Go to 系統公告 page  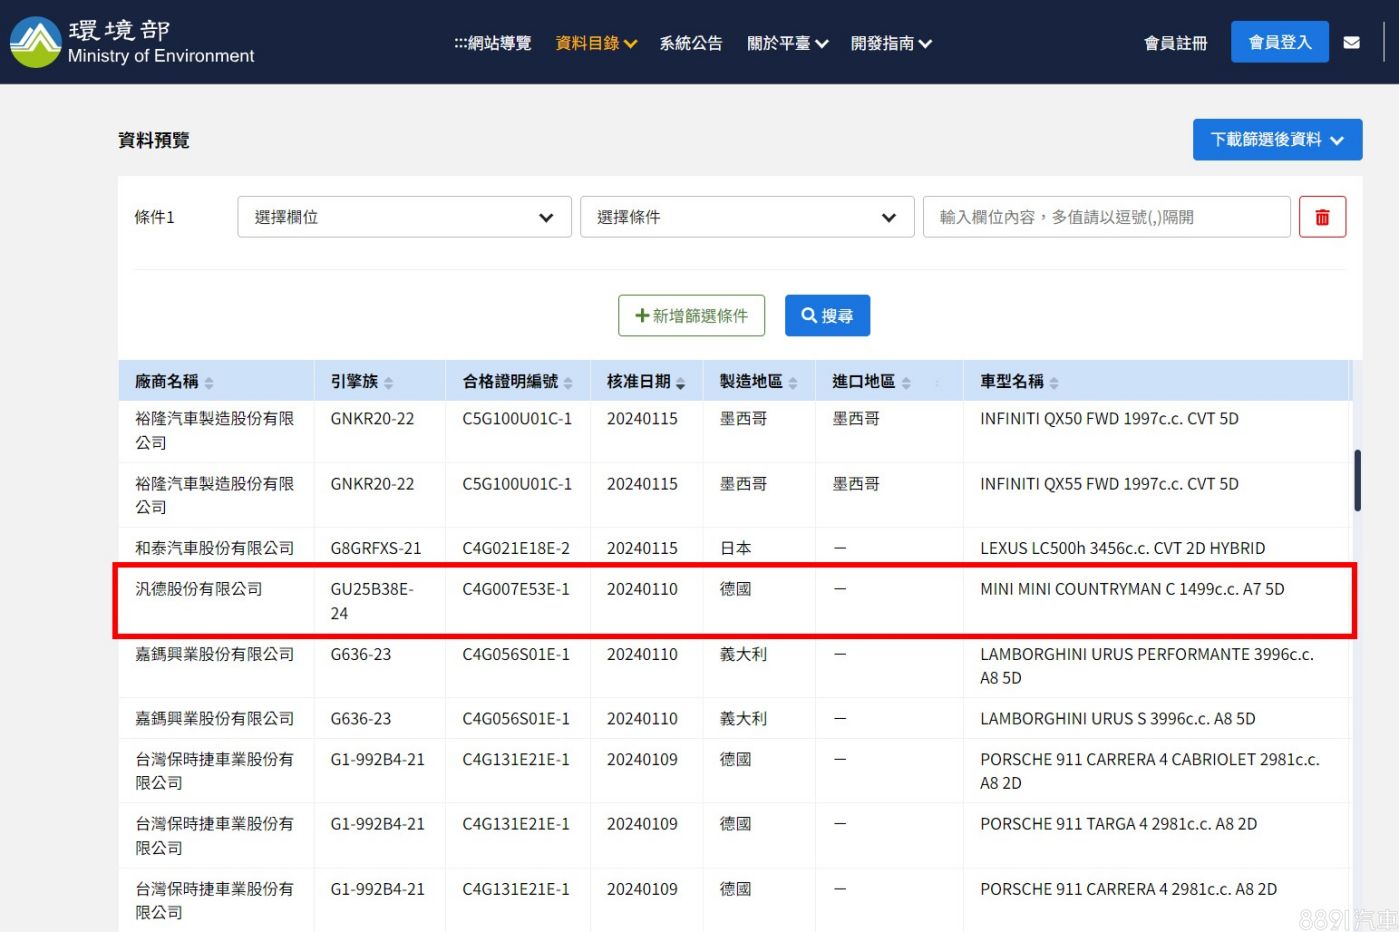coord(690,43)
